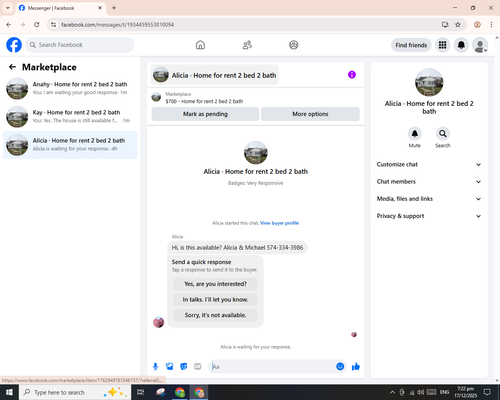Open the account profile picture menu
Image resolution: width=500 pixels, height=400 pixels.
480,45
